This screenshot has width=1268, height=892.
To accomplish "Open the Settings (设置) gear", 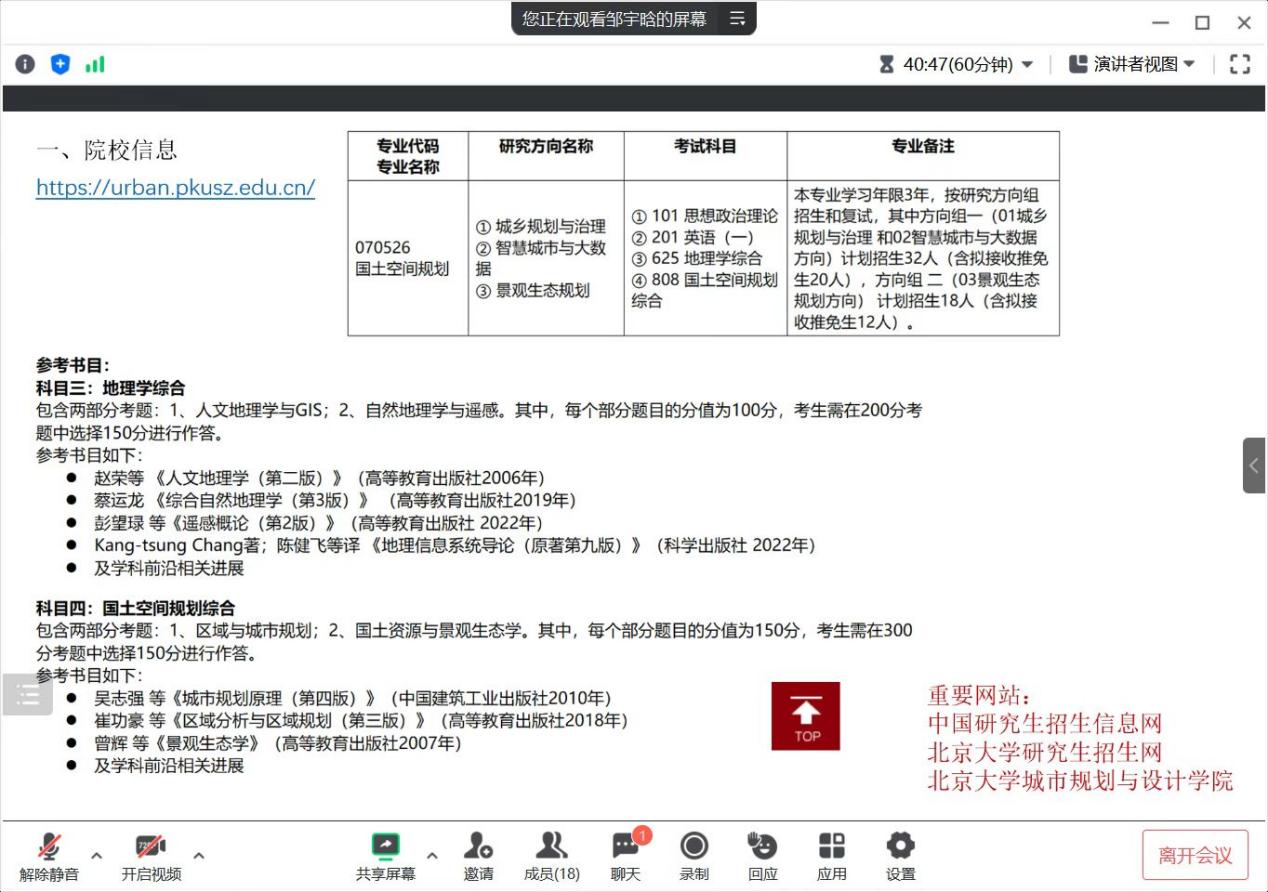I will click(900, 856).
